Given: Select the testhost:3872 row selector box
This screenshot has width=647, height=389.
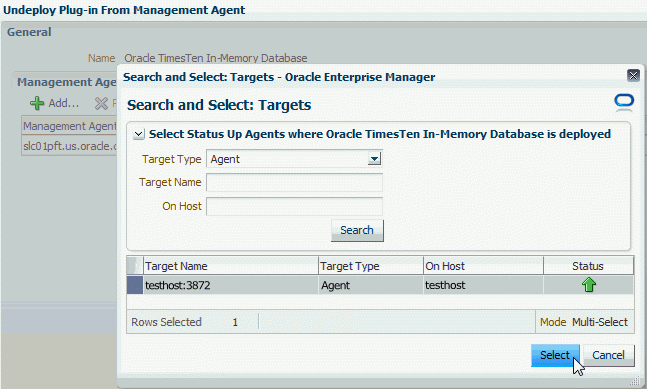Looking at the screenshot, I should point(135,285).
